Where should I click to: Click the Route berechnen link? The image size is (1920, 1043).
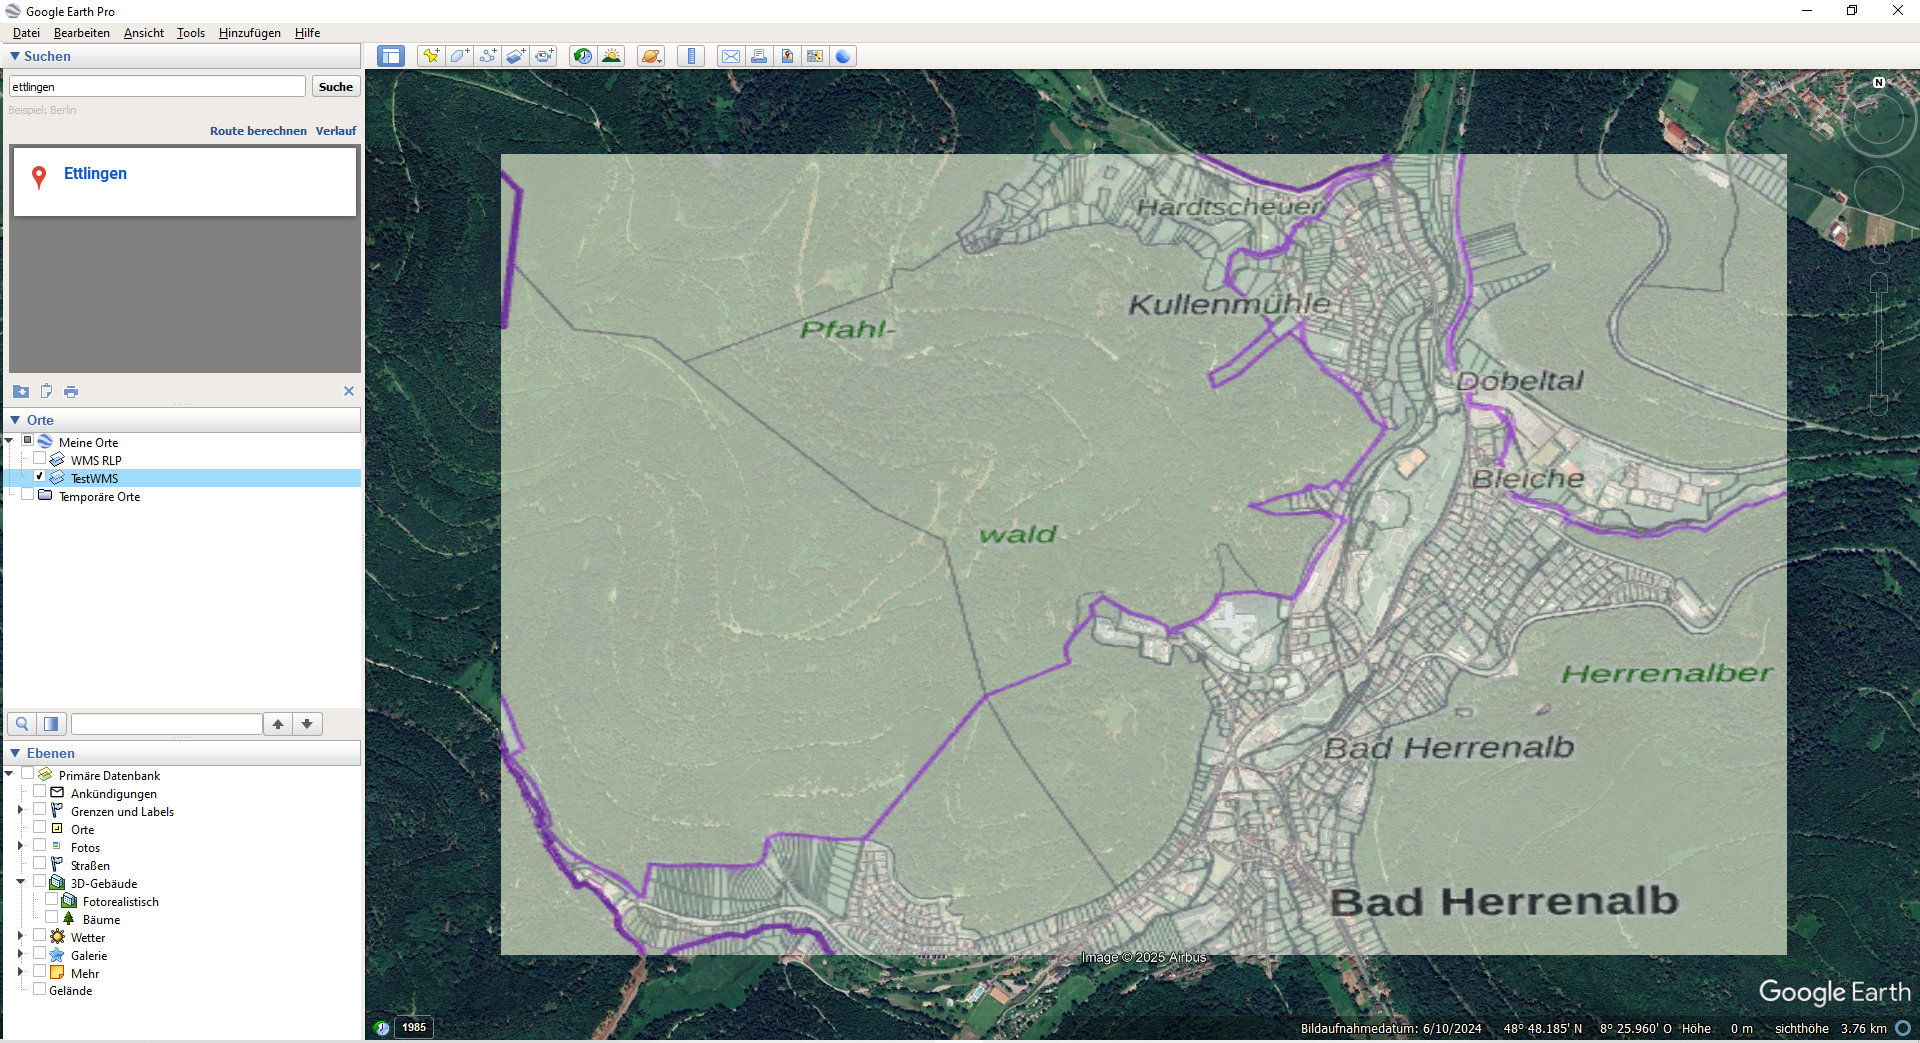258,131
